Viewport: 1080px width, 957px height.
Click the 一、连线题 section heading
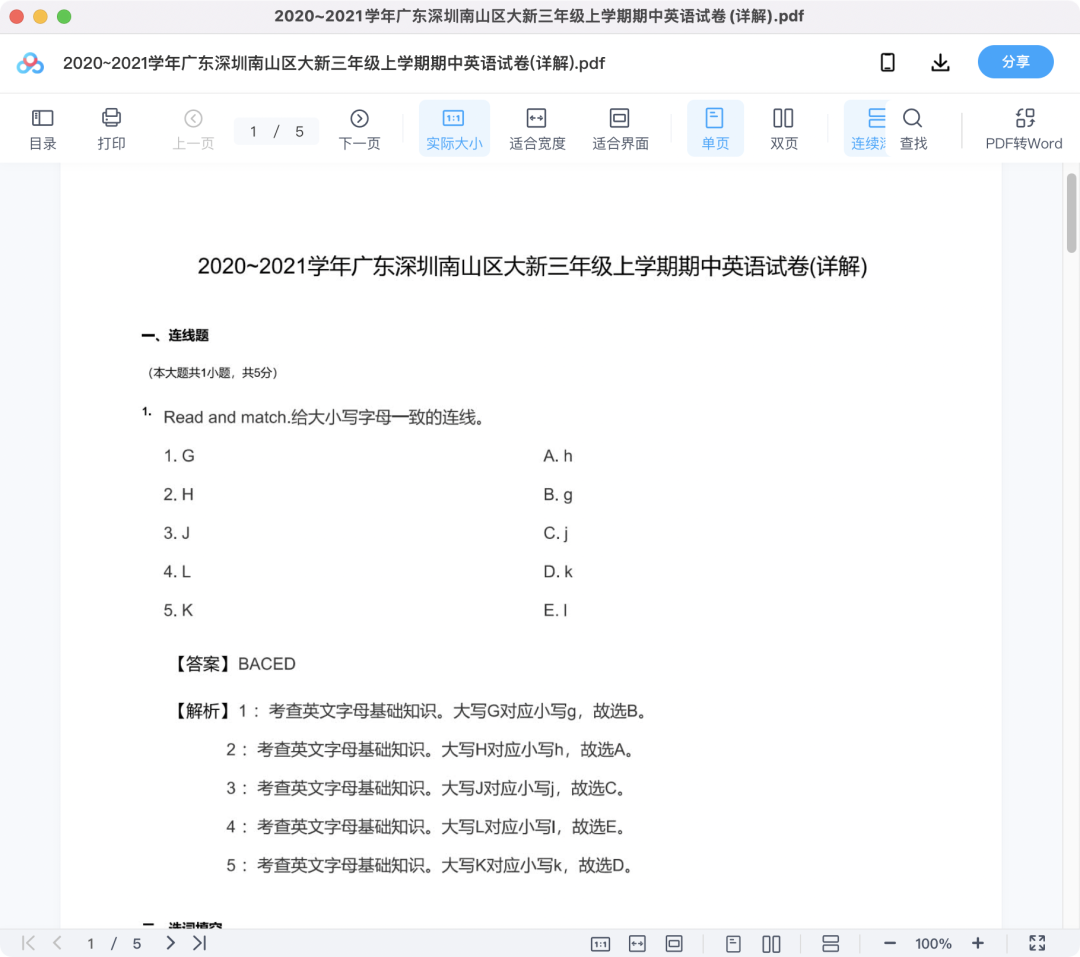(175, 336)
